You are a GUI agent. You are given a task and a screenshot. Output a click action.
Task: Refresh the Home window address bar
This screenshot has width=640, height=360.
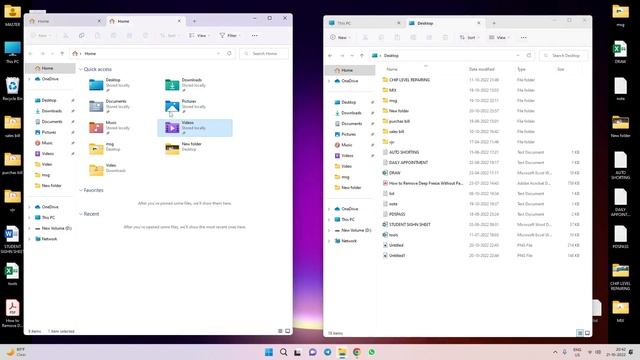pos(229,53)
